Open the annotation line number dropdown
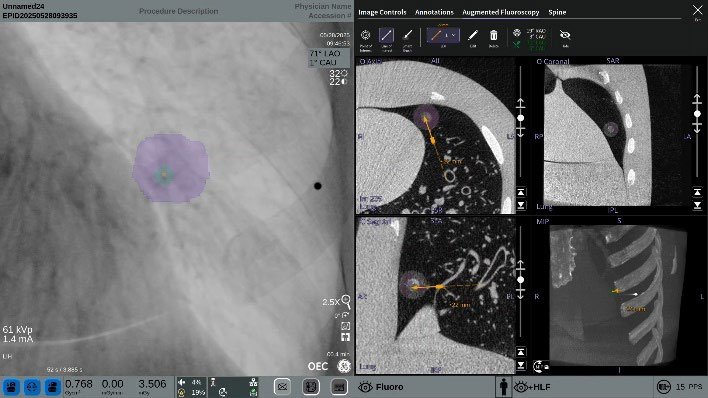The height and width of the screenshot is (398, 708). pos(443,35)
